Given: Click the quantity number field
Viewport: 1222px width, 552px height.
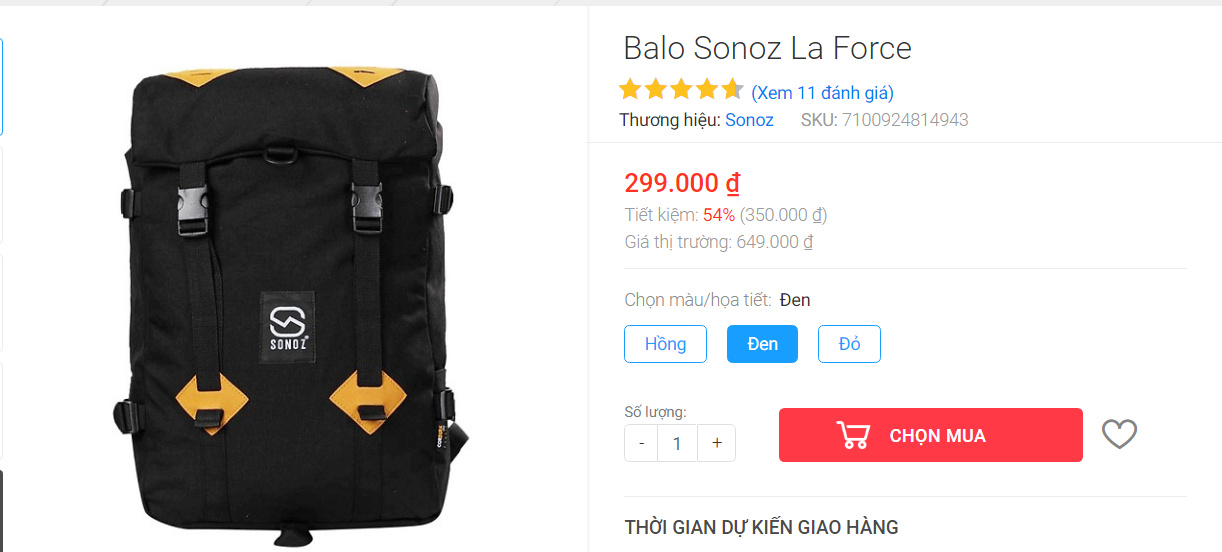Looking at the screenshot, I should tap(678, 443).
